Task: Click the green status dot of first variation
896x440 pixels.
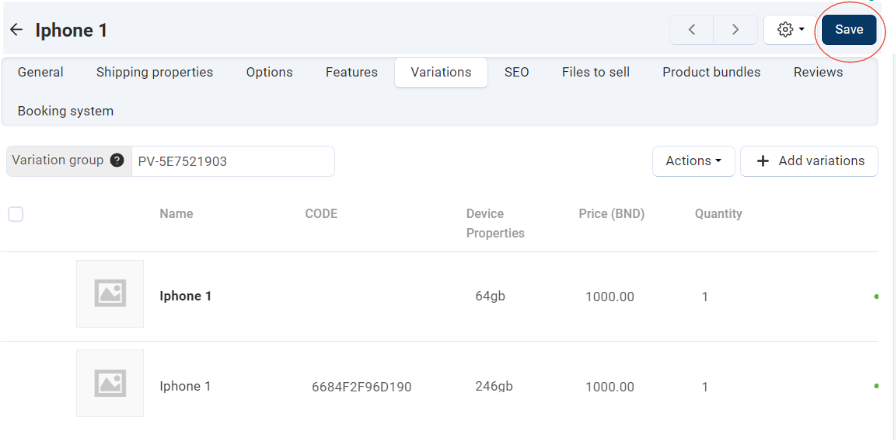Action: point(877,297)
